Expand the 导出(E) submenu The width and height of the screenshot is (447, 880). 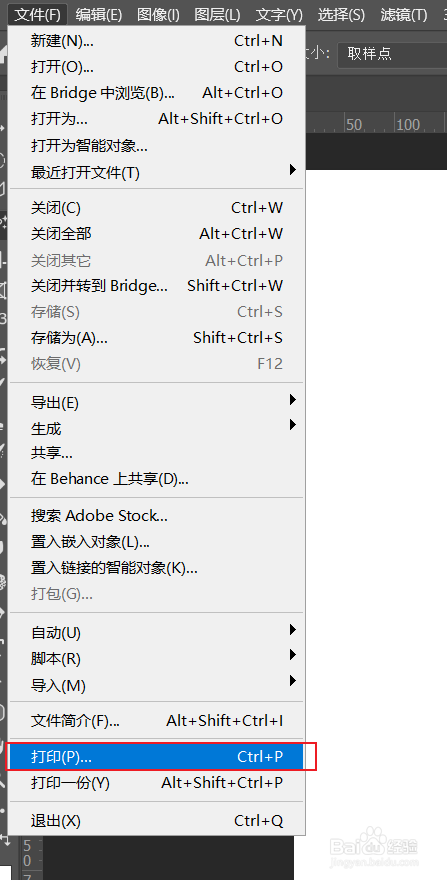pyautogui.click(x=156, y=402)
